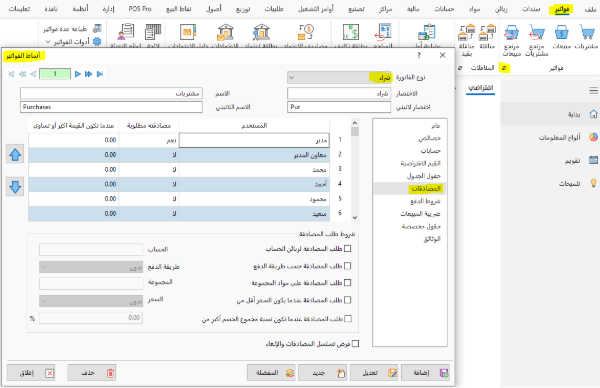Enable approval when price is lower checkbox
600x388 pixels.
tap(347, 300)
